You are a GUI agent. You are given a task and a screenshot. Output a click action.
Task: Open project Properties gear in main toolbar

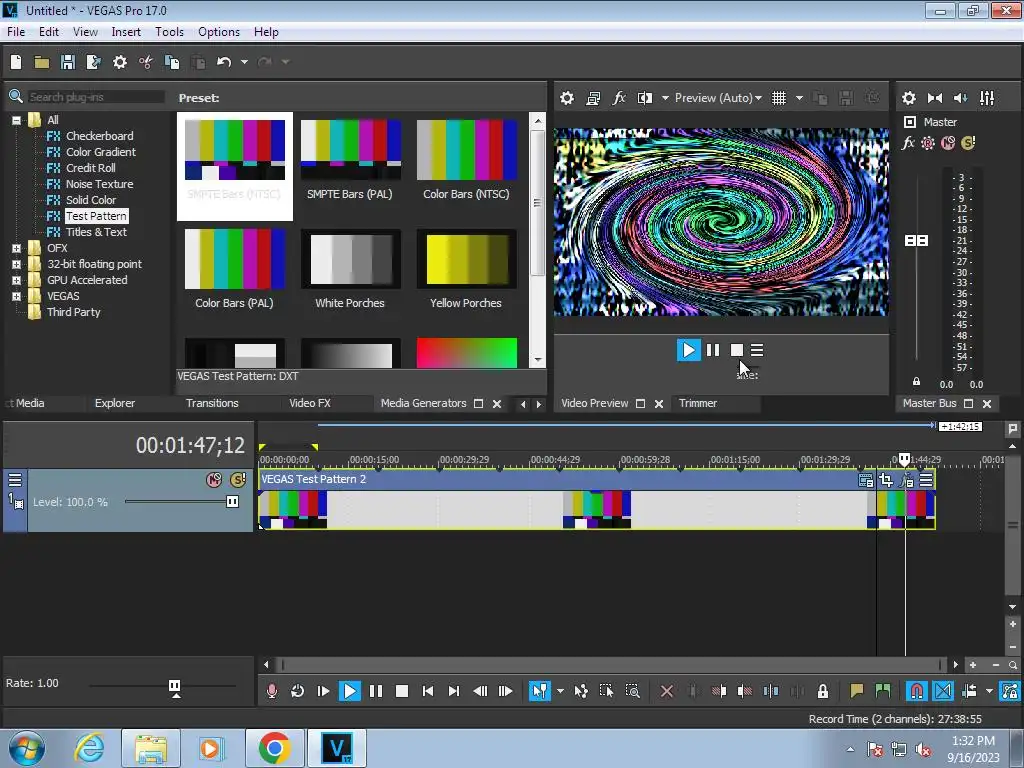(x=120, y=62)
